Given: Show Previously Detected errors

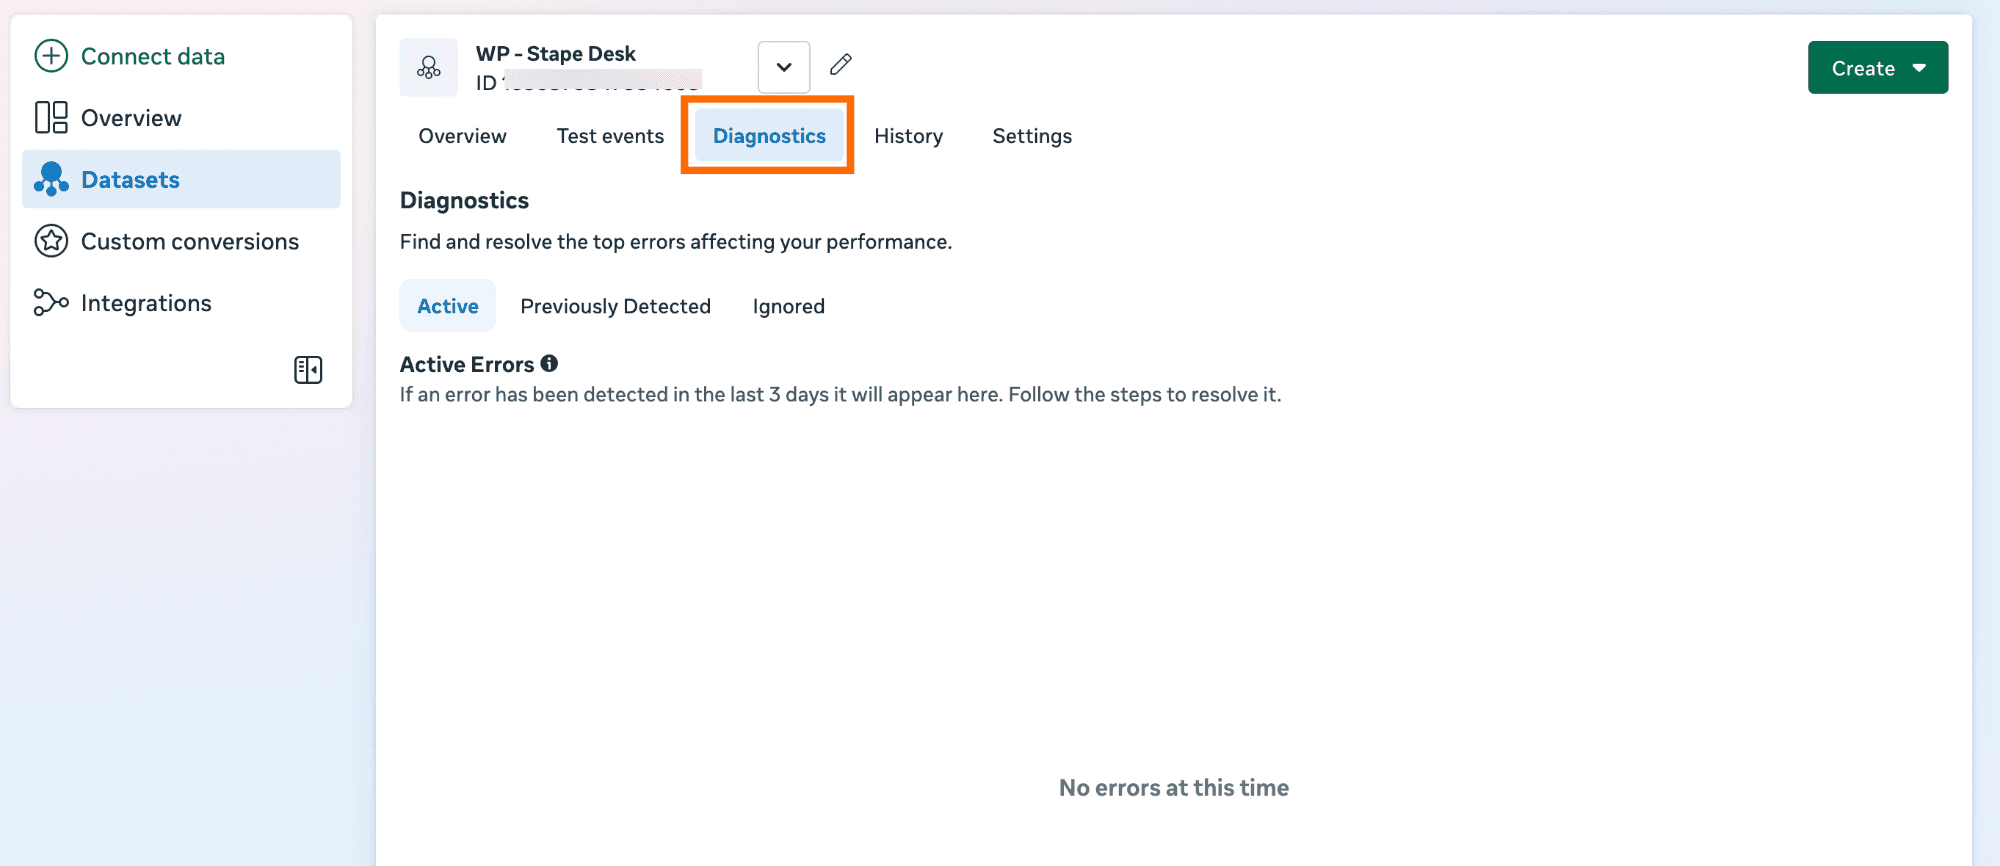Looking at the screenshot, I should tap(615, 306).
